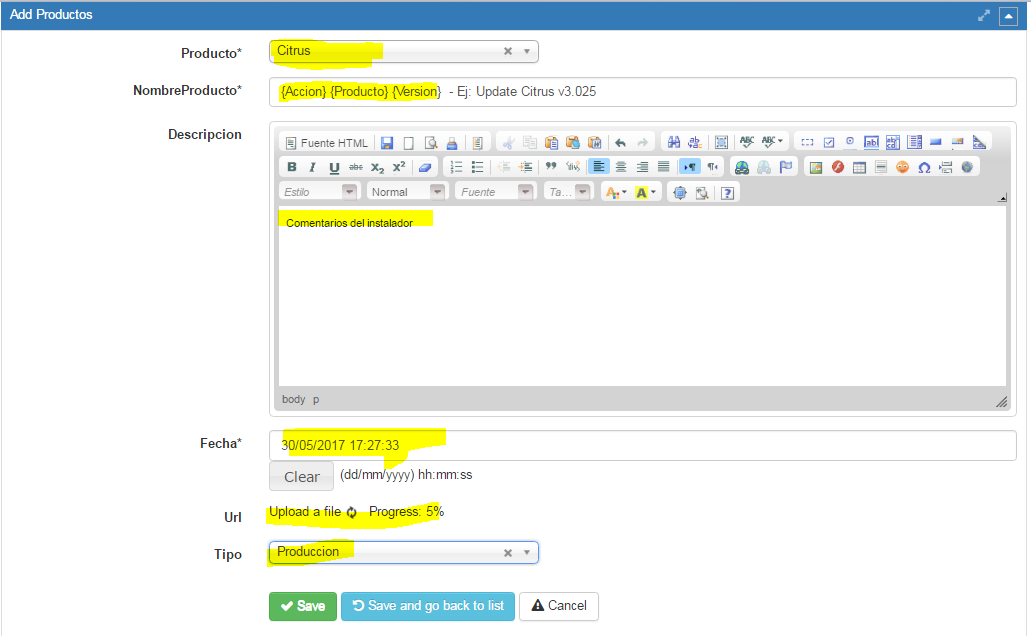This screenshot has width=1031, height=636.
Task: Insert Horizontal Line icon
Action: point(881,167)
